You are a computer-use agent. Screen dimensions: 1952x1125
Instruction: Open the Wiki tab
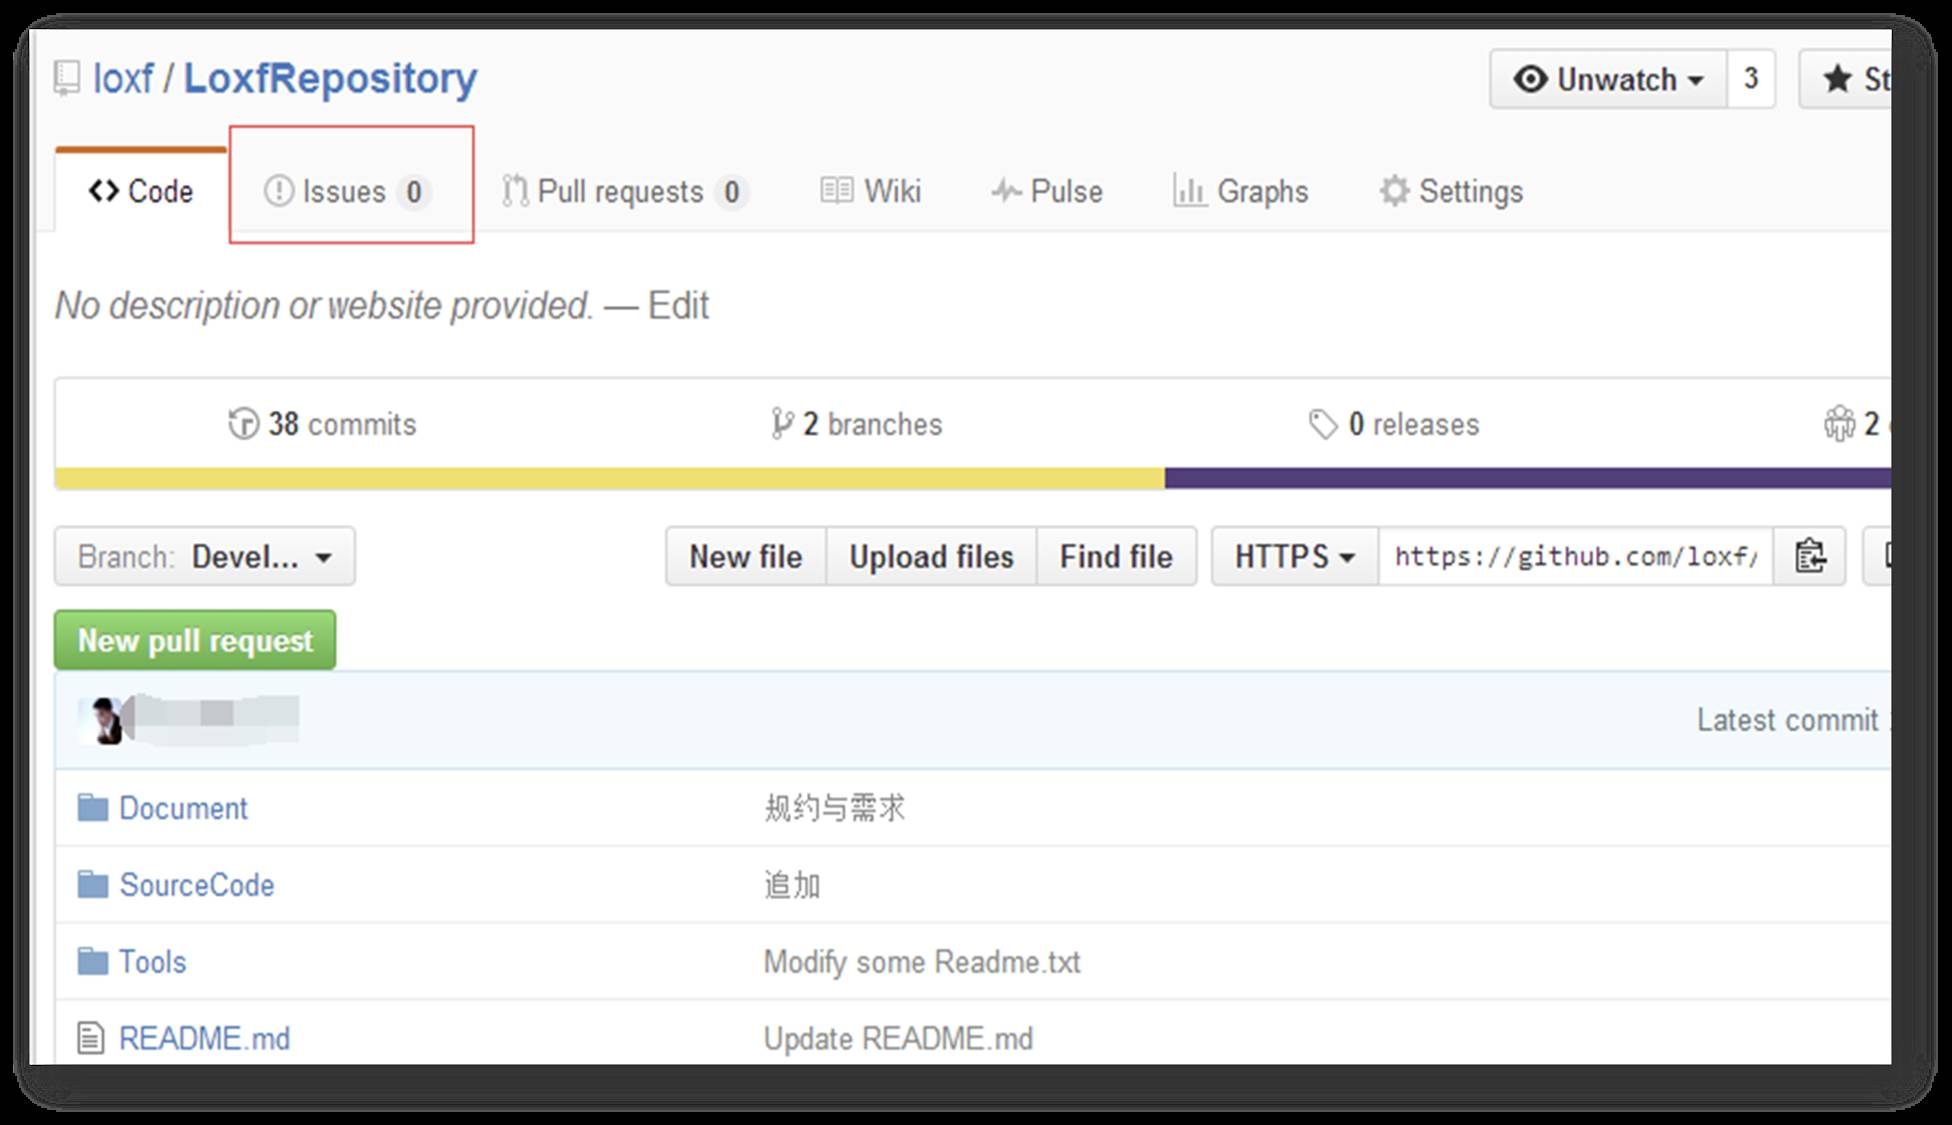pos(870,191)
